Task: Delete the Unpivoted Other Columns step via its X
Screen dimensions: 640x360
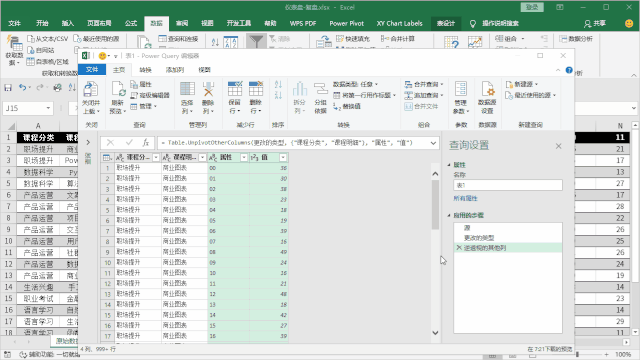Action: click(459, 247)
